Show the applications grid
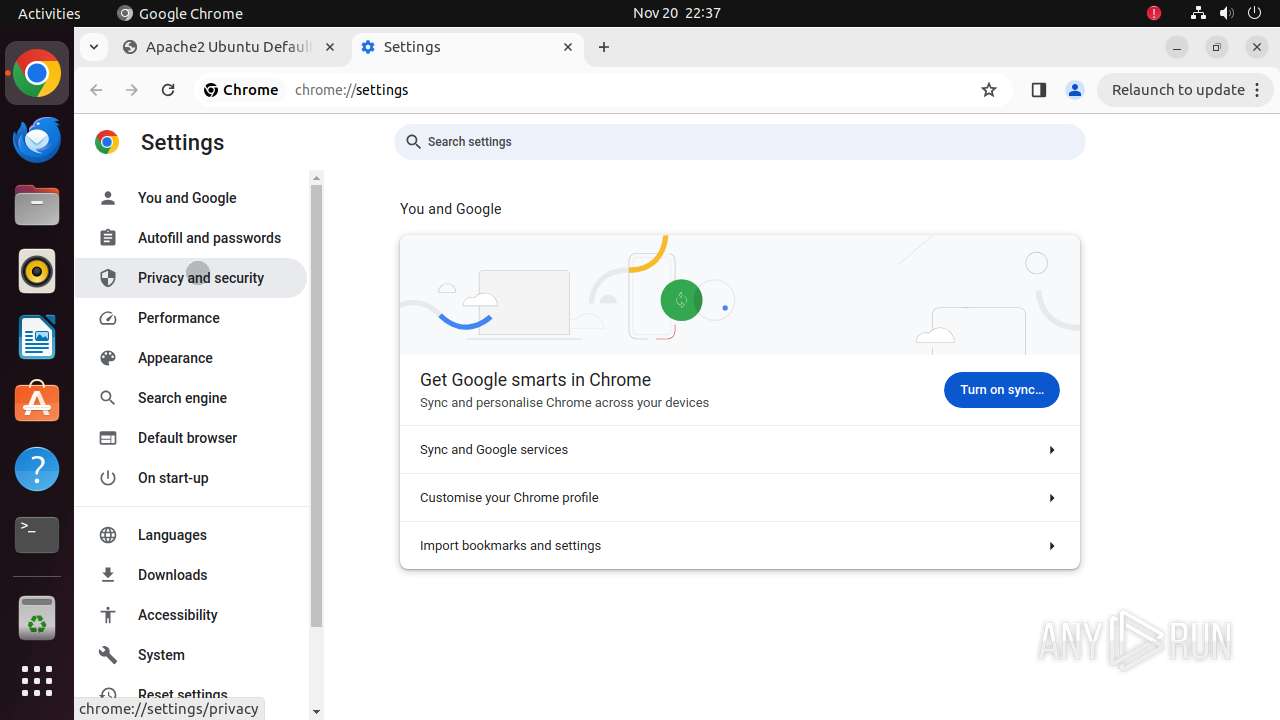The image size is (1280, 720). 37,681
